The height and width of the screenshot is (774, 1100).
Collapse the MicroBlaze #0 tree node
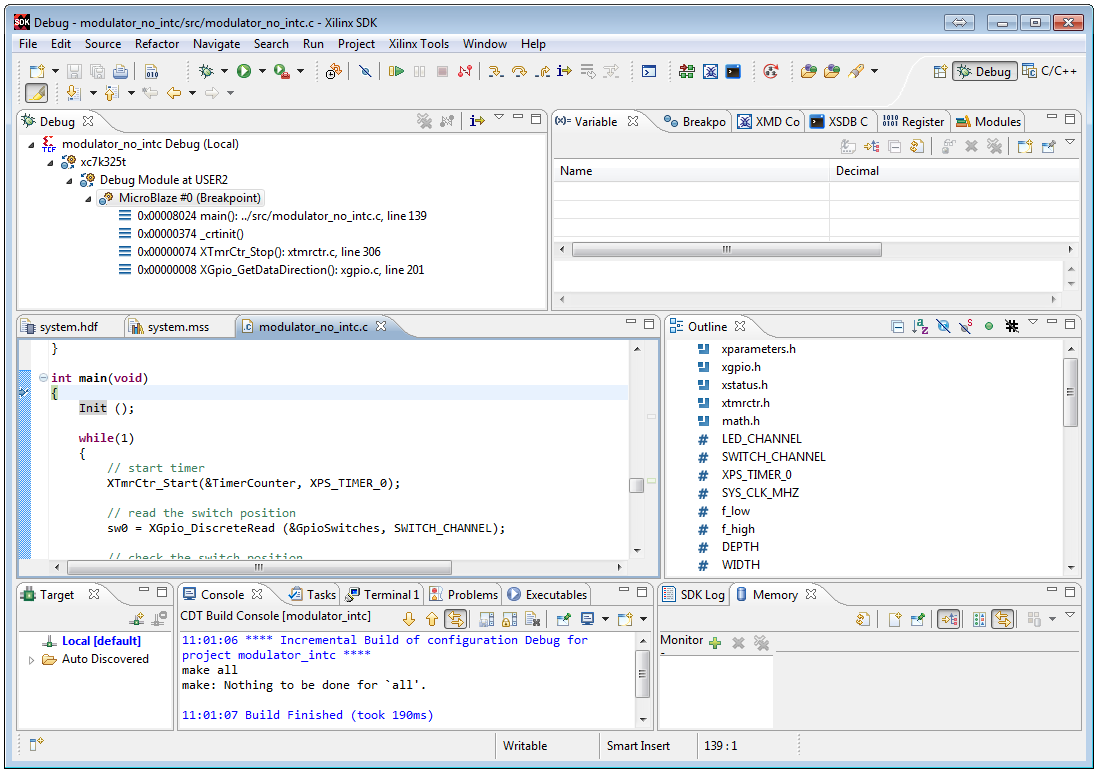88,199
